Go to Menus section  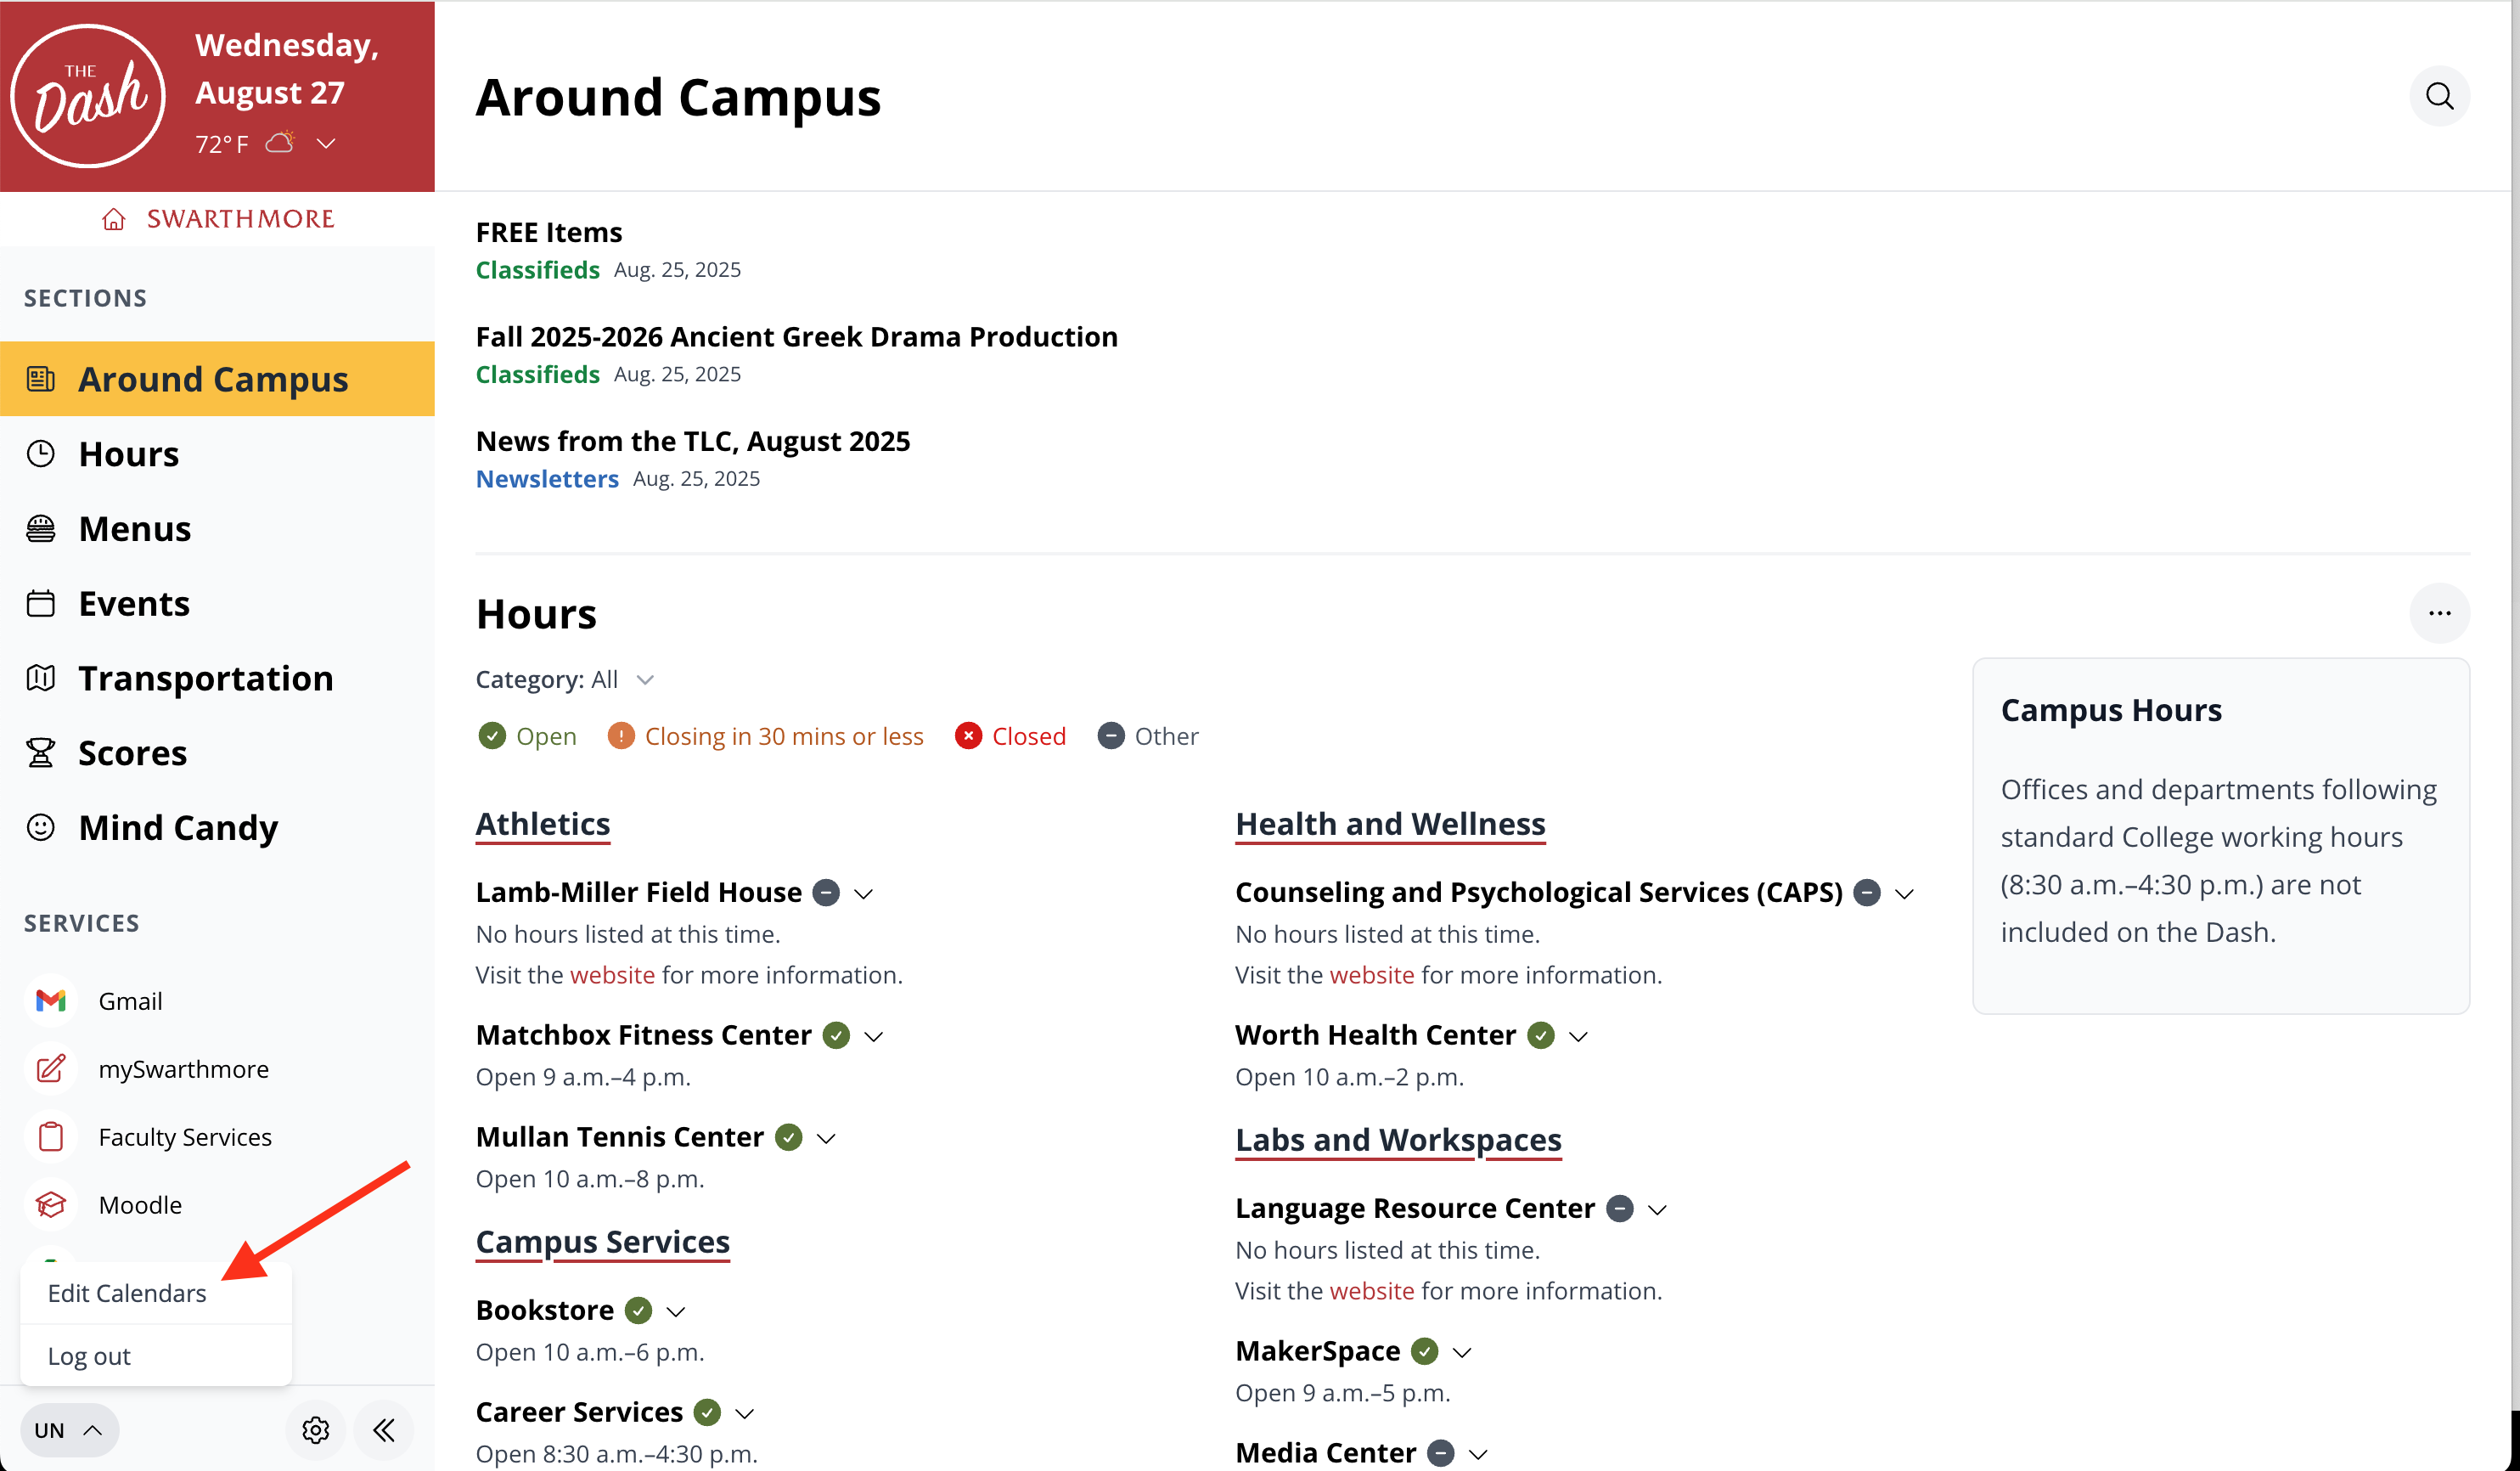pos(217,528)
